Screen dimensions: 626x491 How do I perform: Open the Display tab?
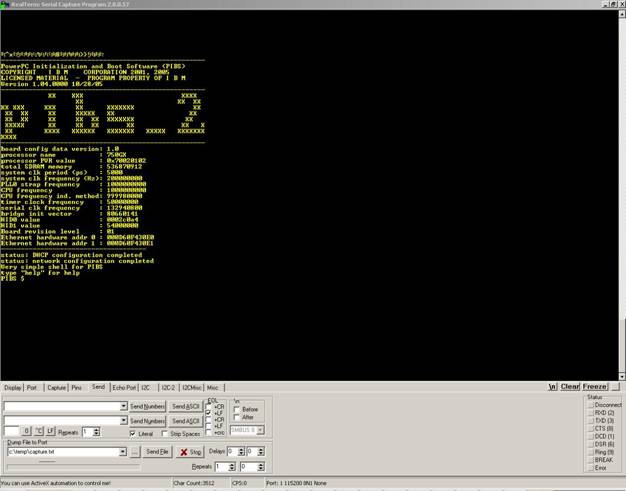coord(12,388)
